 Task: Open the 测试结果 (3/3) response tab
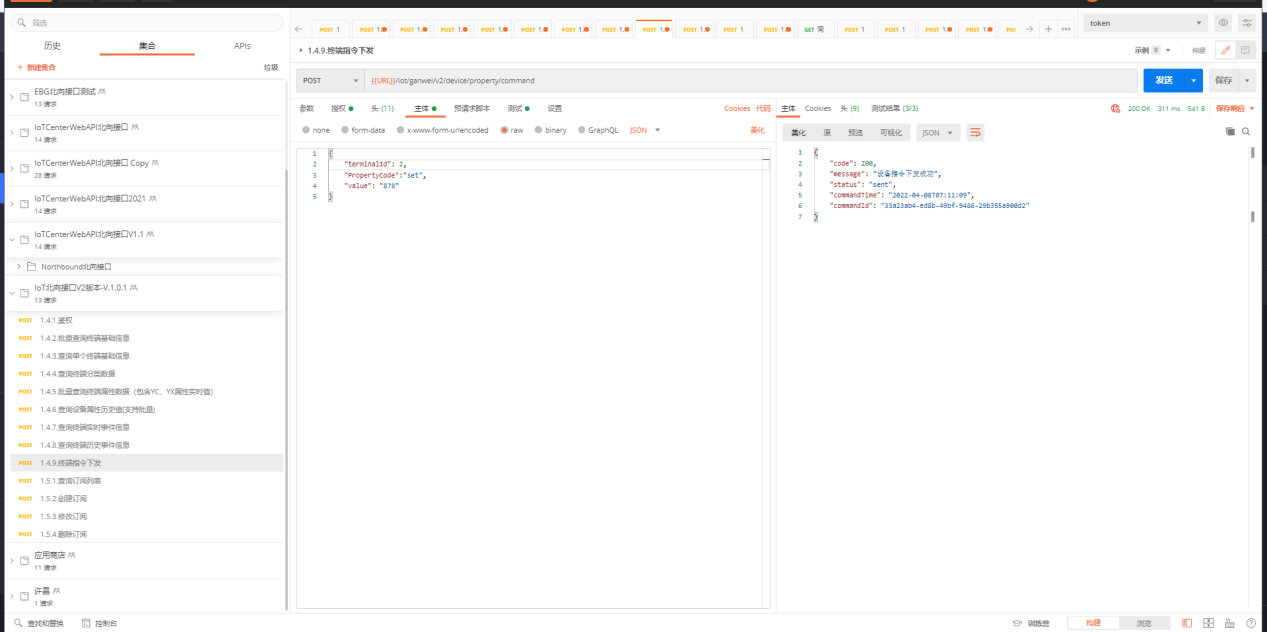click(894, 108)
